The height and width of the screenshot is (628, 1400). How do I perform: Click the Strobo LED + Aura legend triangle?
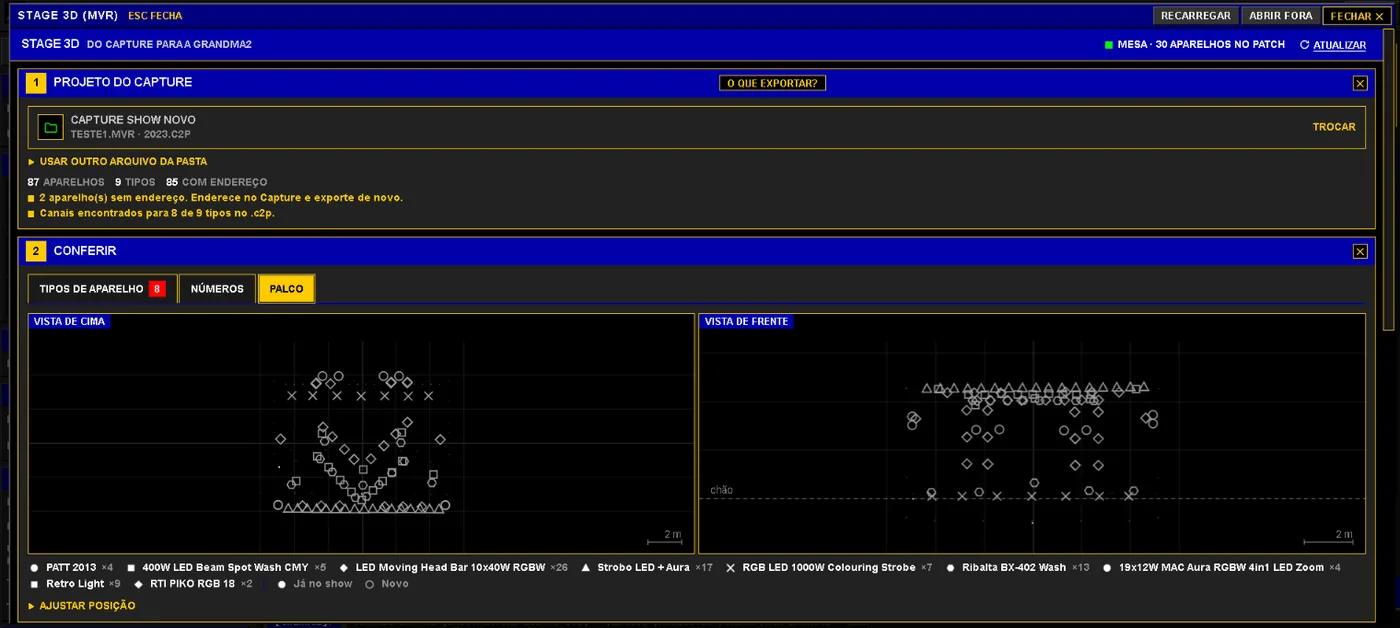coord(586,568)
